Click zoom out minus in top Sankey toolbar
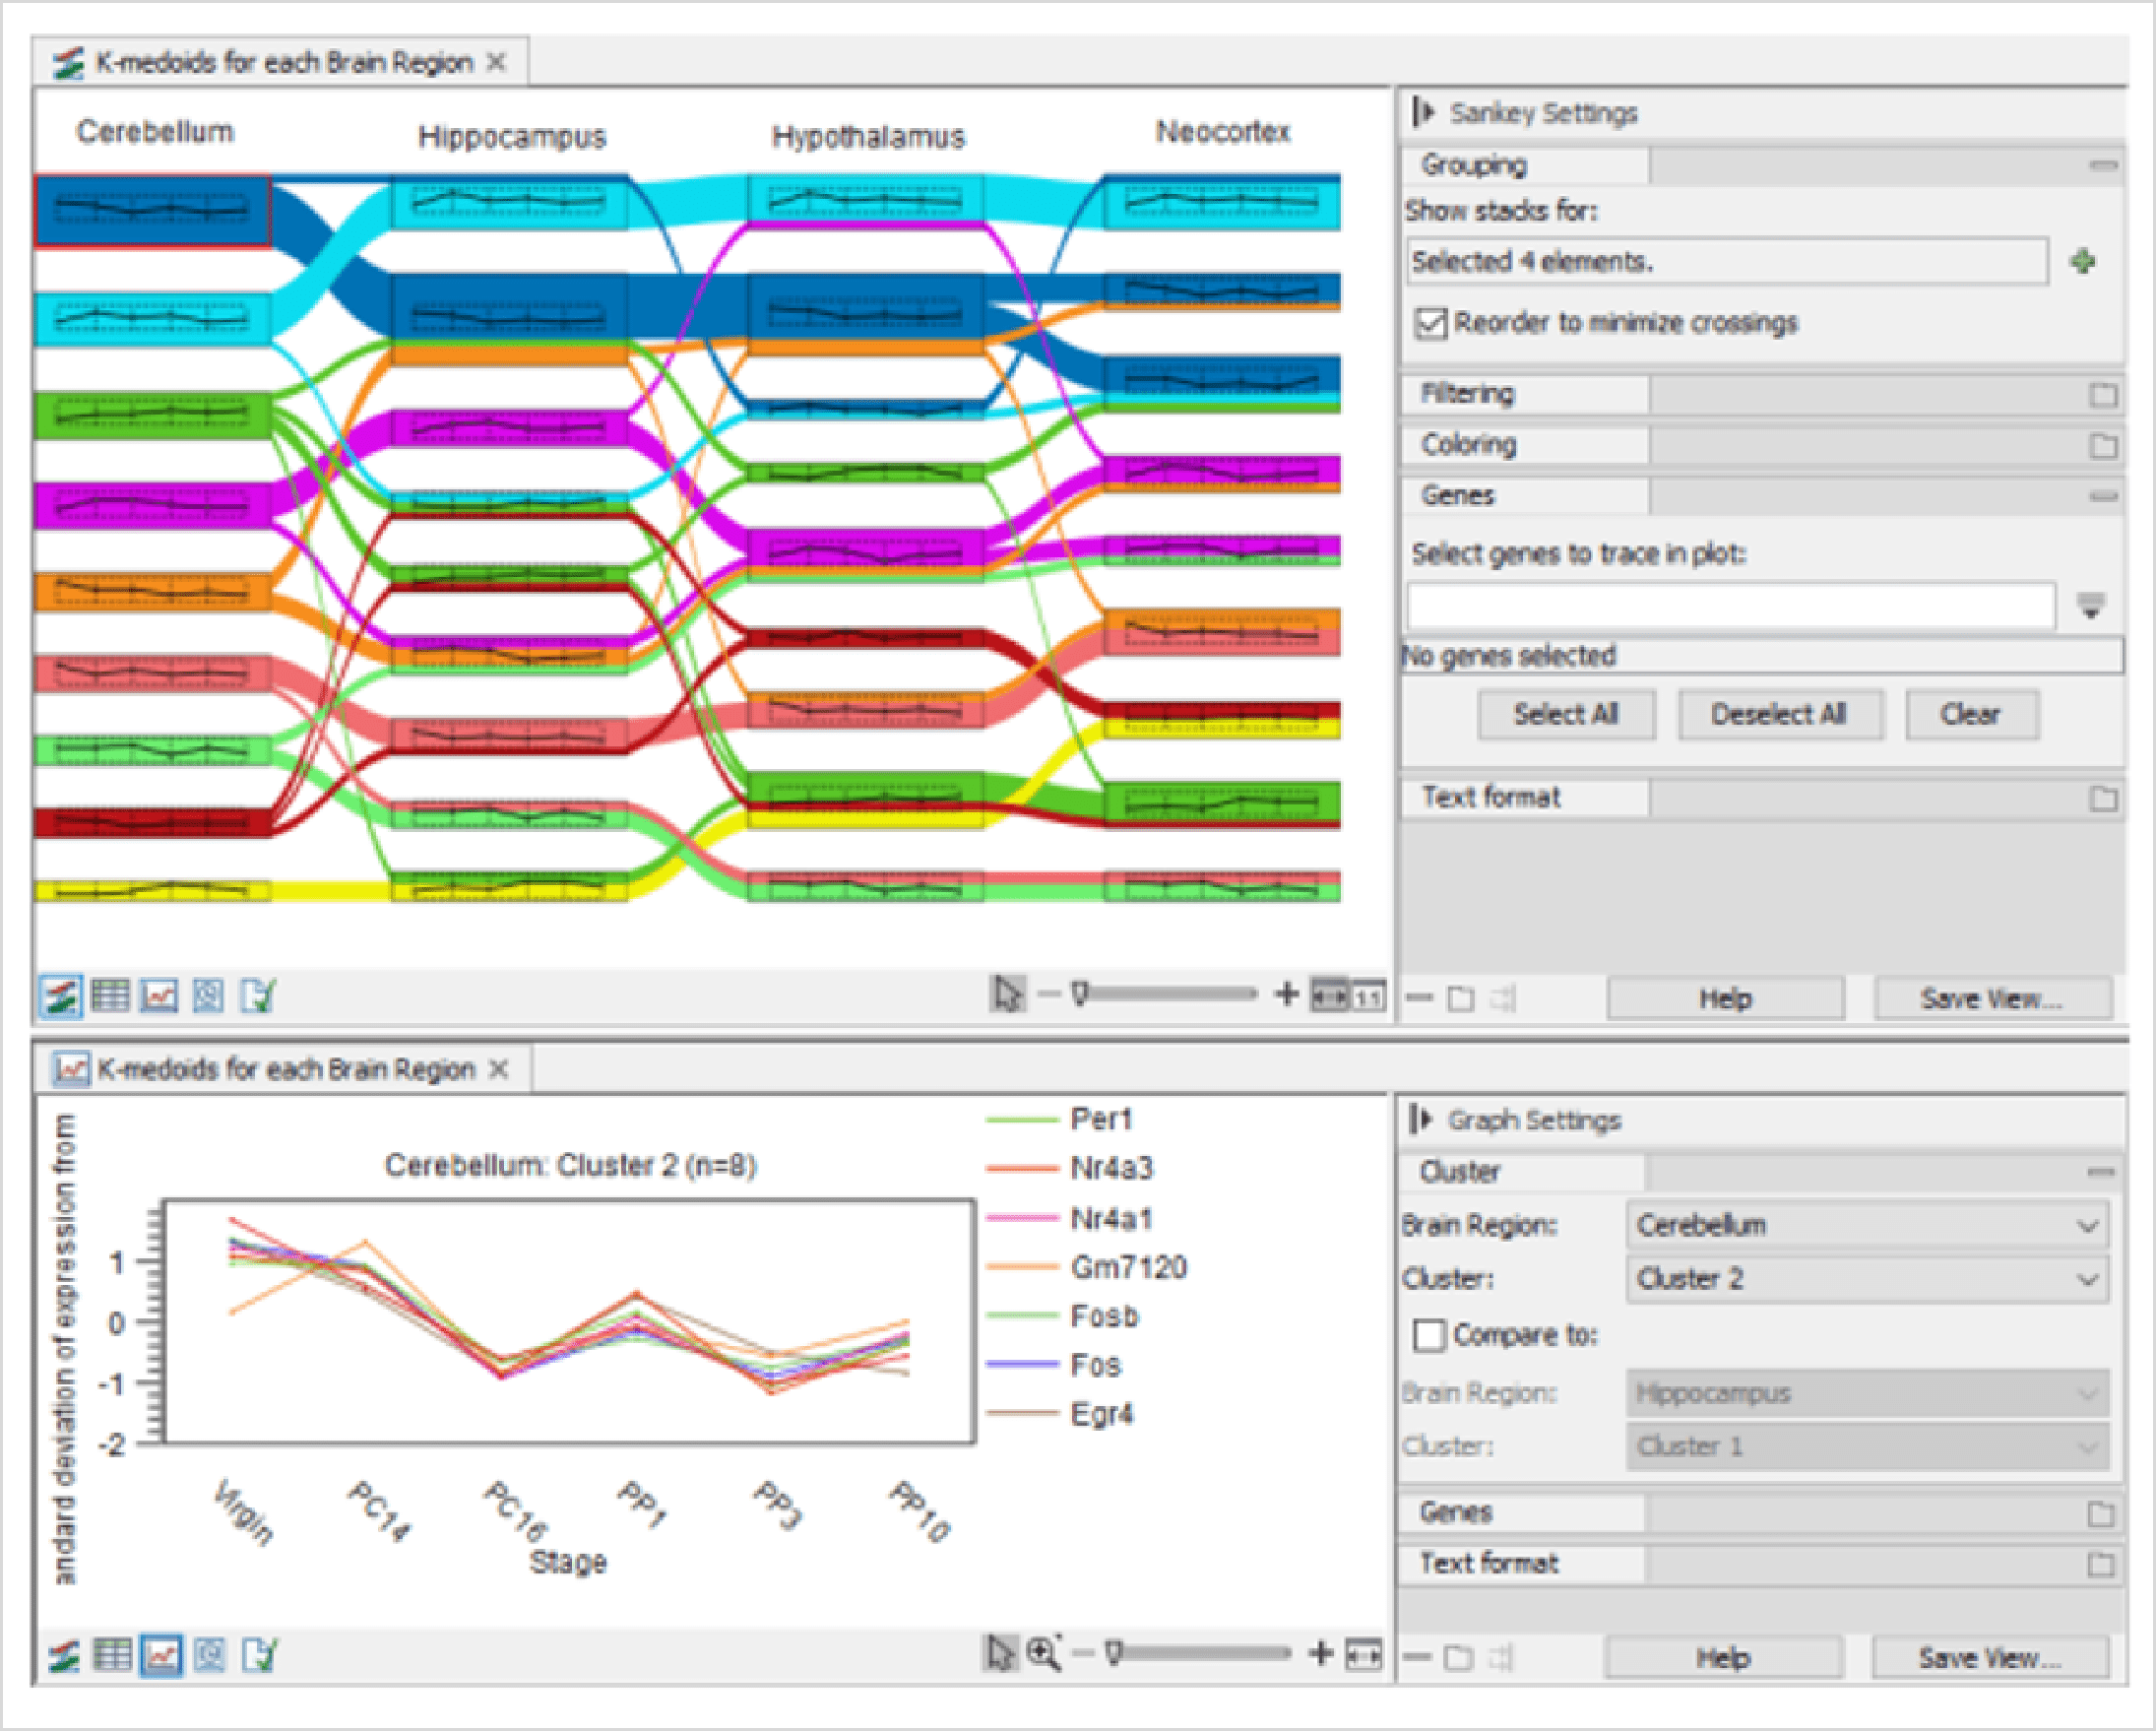 coord(1048,994)
